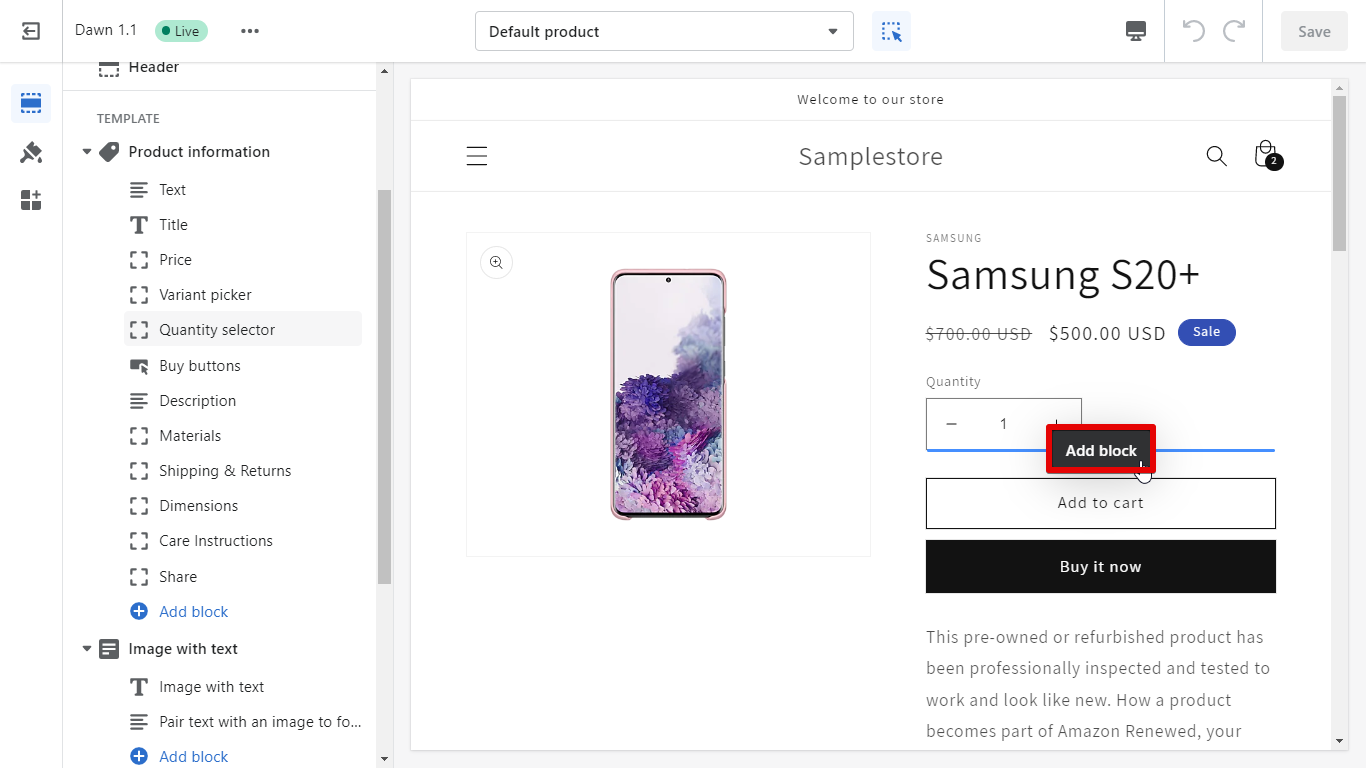Image resolution: width=1366 pixels, height=768 pixels.
Task: Click the Sale badge
Action: tap(1206, 332)
